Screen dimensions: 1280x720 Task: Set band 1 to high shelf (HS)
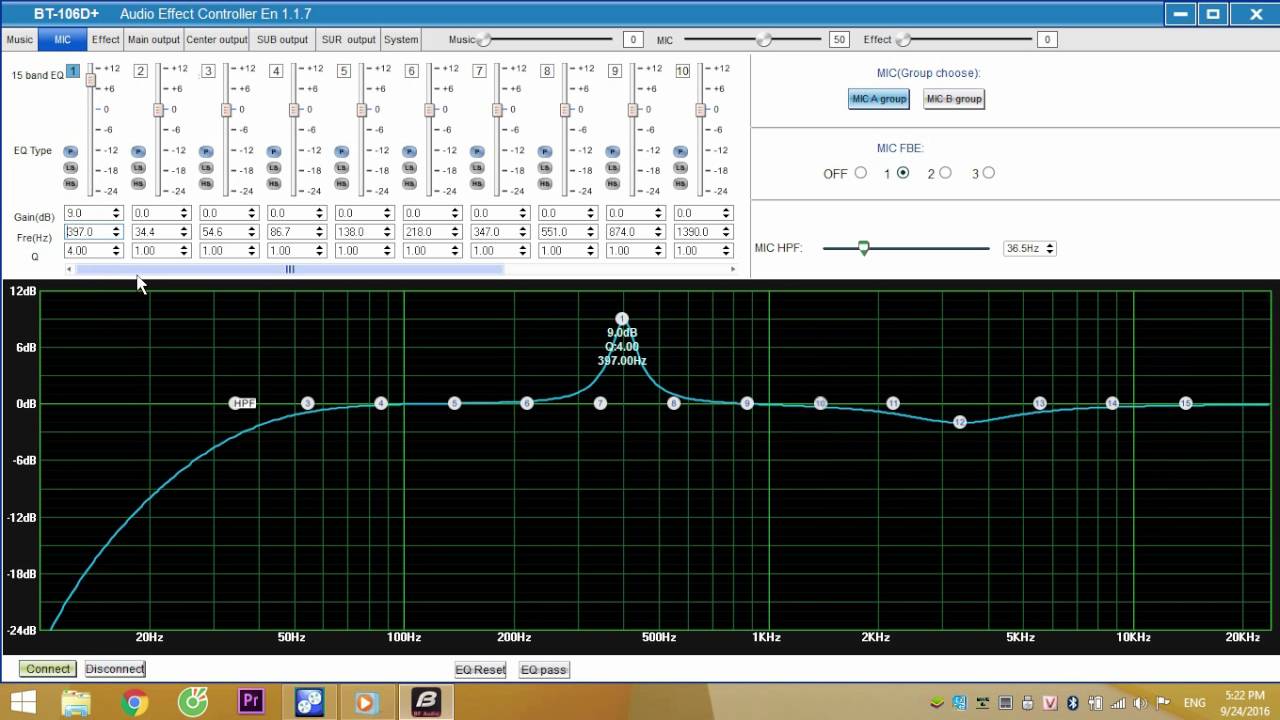point(70,184)
